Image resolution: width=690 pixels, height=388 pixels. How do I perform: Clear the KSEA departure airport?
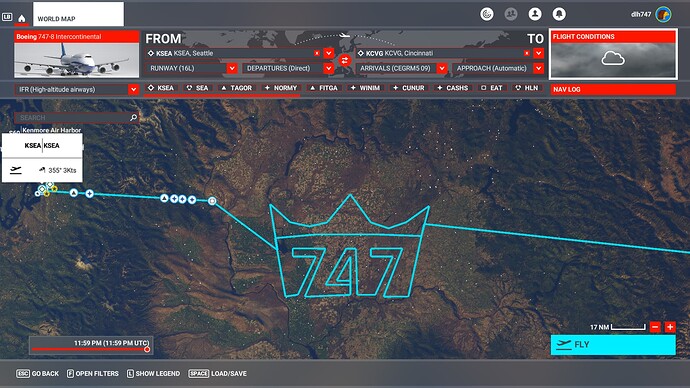click(317, 53)
